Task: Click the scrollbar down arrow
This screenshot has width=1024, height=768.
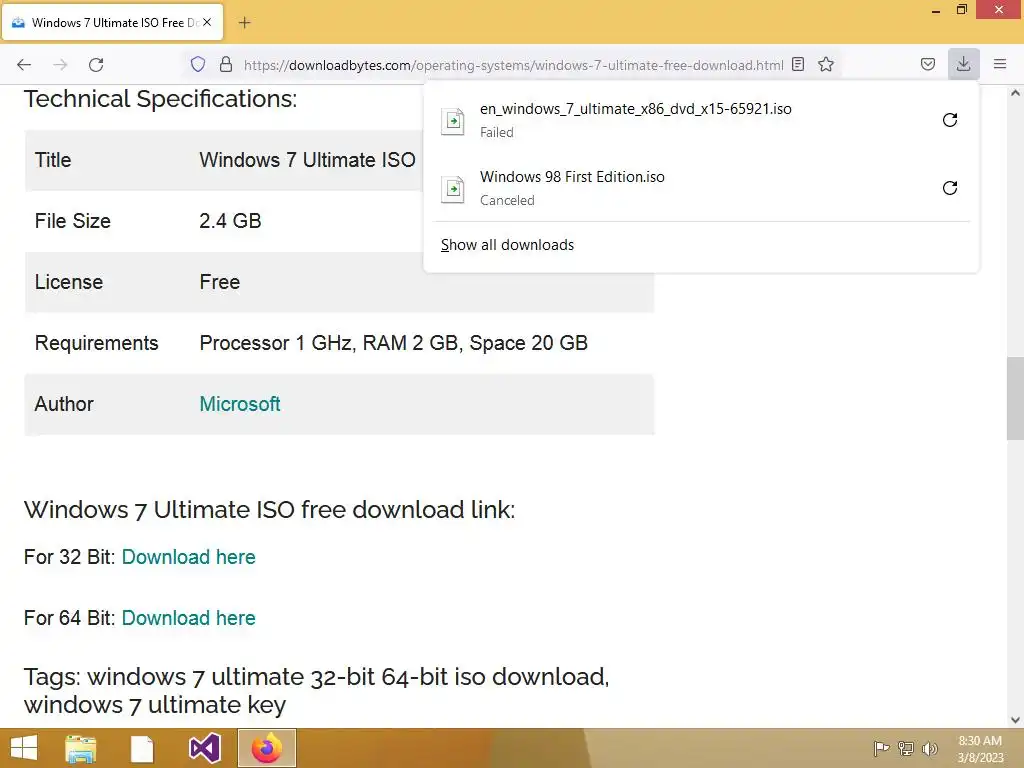Action: (1015, 720)
